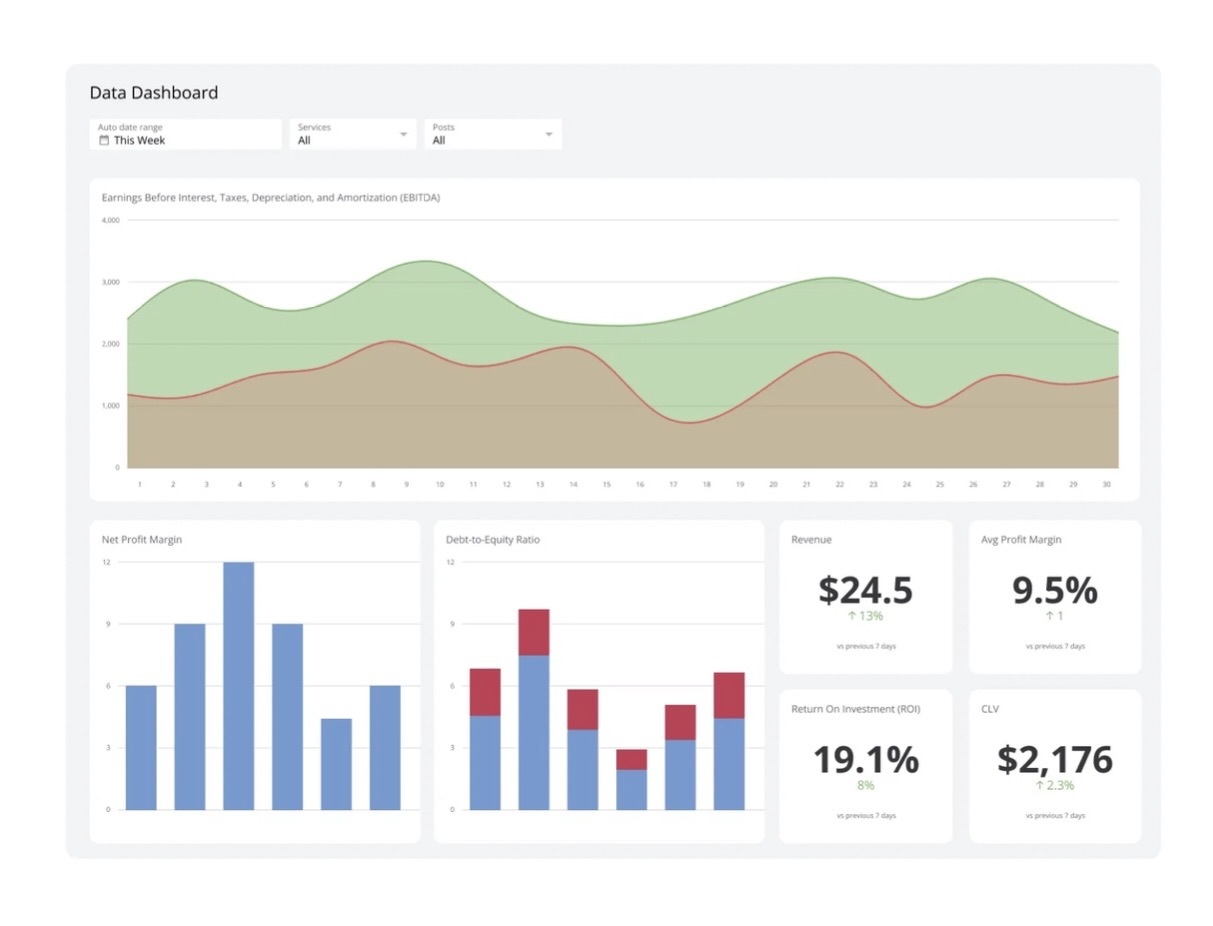
Task: Open the Auto date range picker
Action: (185, 134)
